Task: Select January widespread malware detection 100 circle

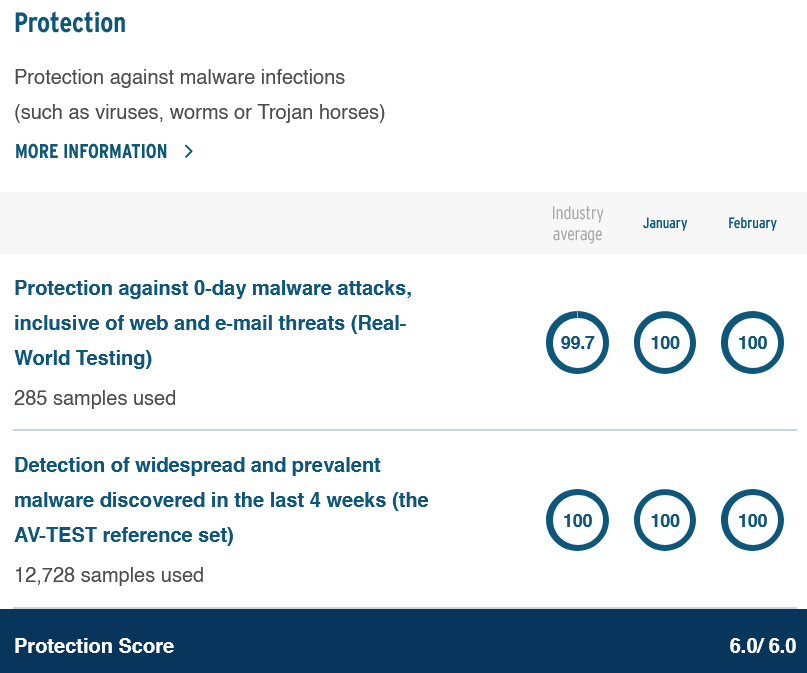Action: (665, 520)
